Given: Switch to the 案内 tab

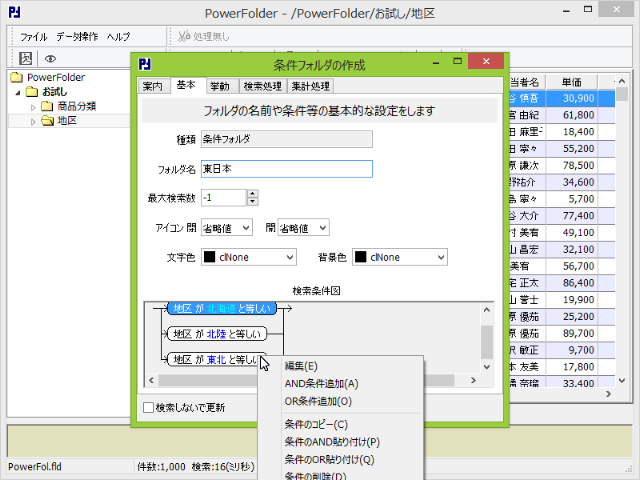Looking at the screenshot, I should click(x=153, y=86).
